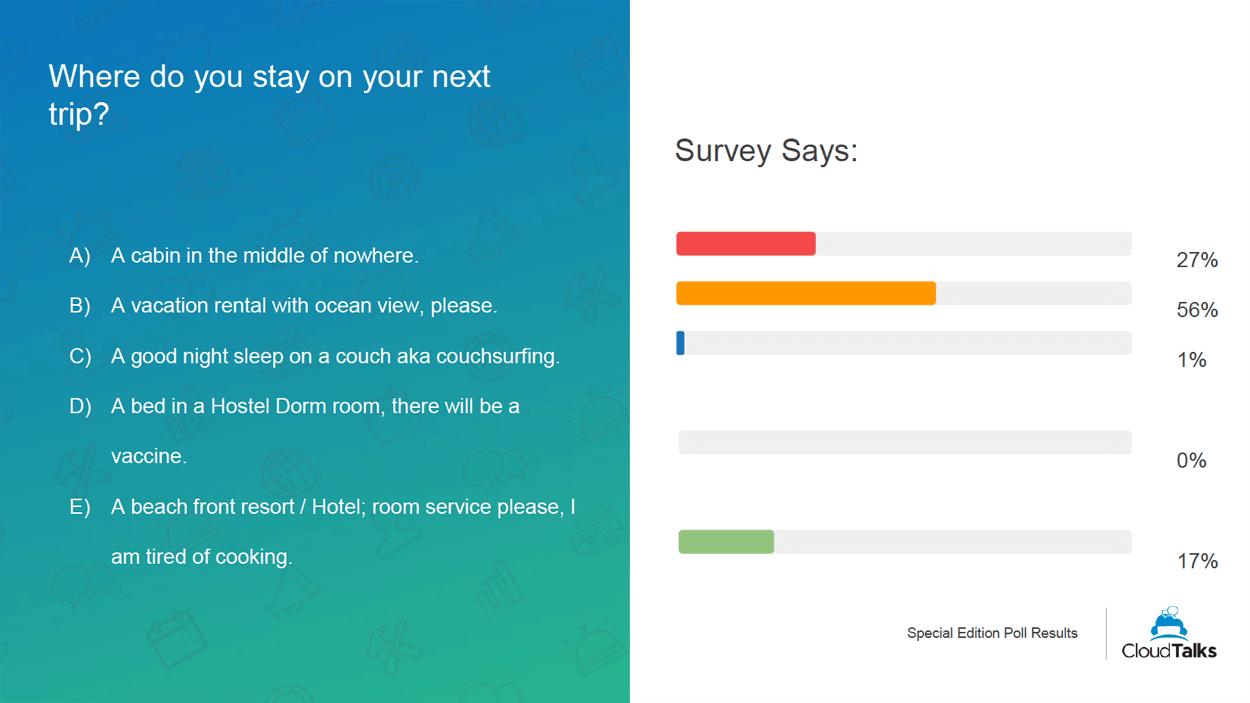
Task: Click the 56% percentage label
Action: [1197, 310]
